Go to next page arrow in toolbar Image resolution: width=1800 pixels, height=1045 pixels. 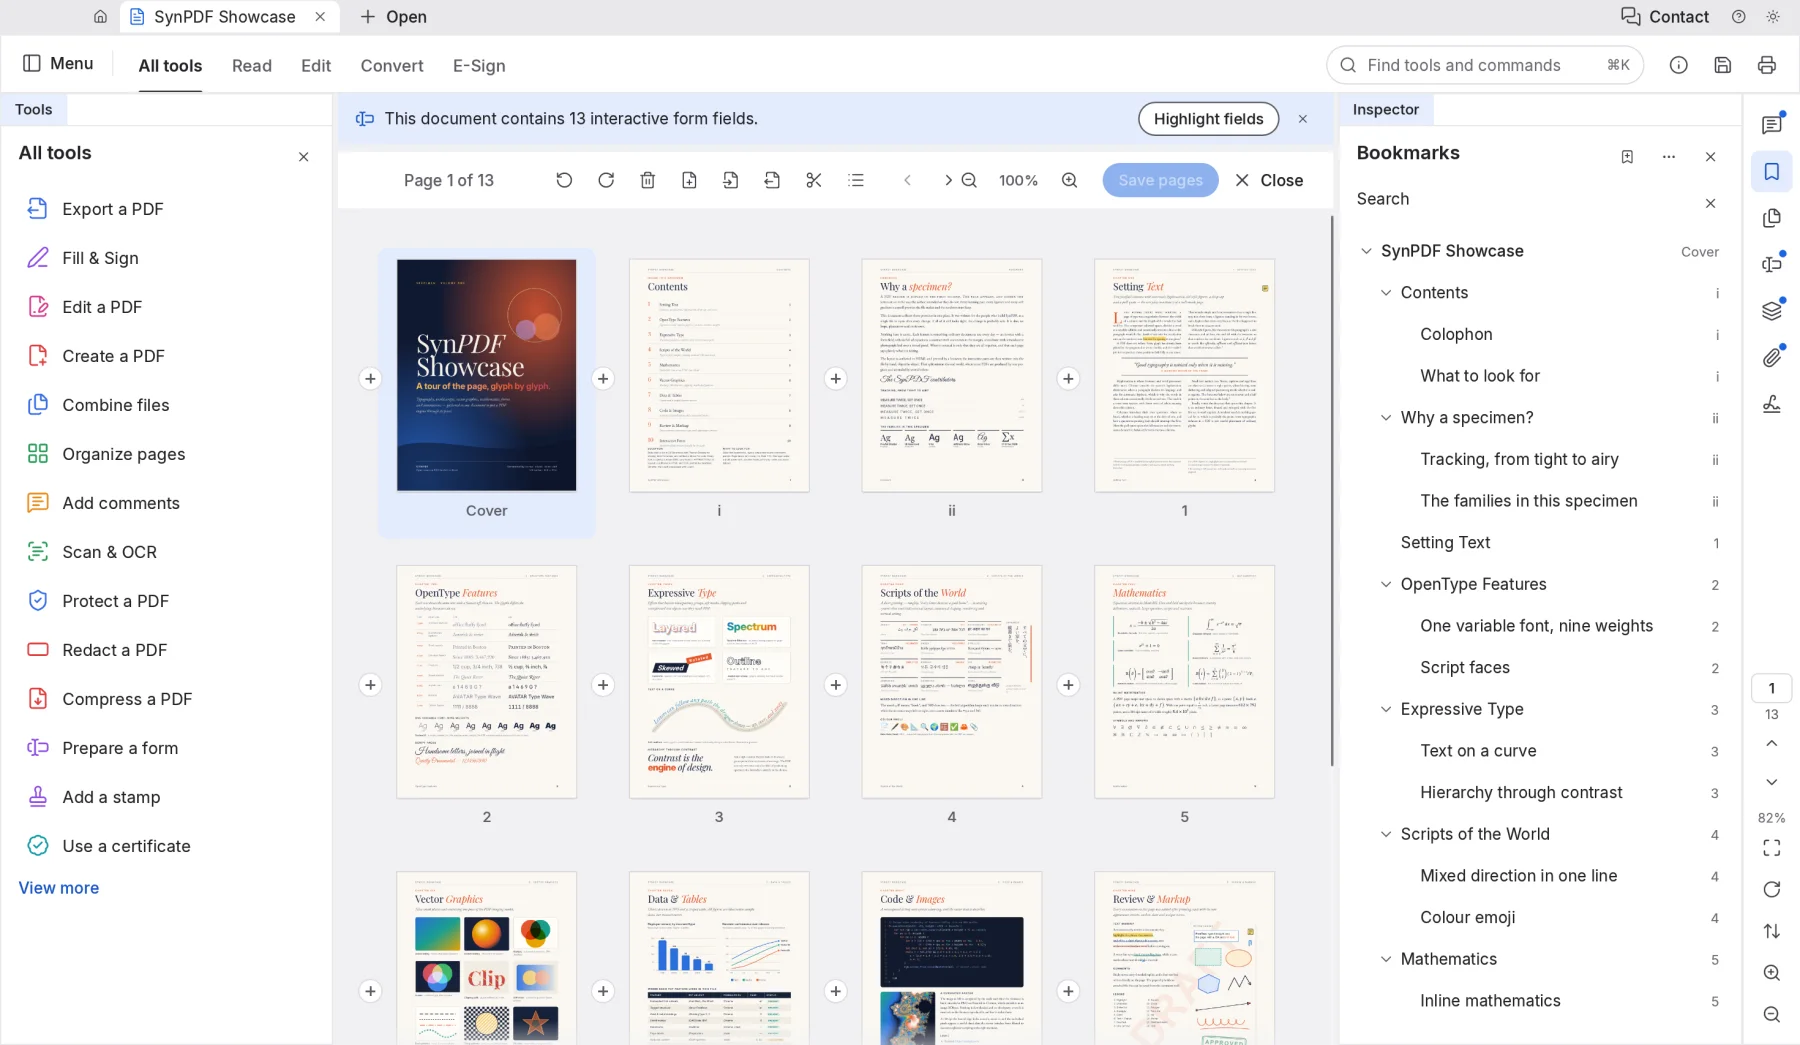[x=948, y=180]
